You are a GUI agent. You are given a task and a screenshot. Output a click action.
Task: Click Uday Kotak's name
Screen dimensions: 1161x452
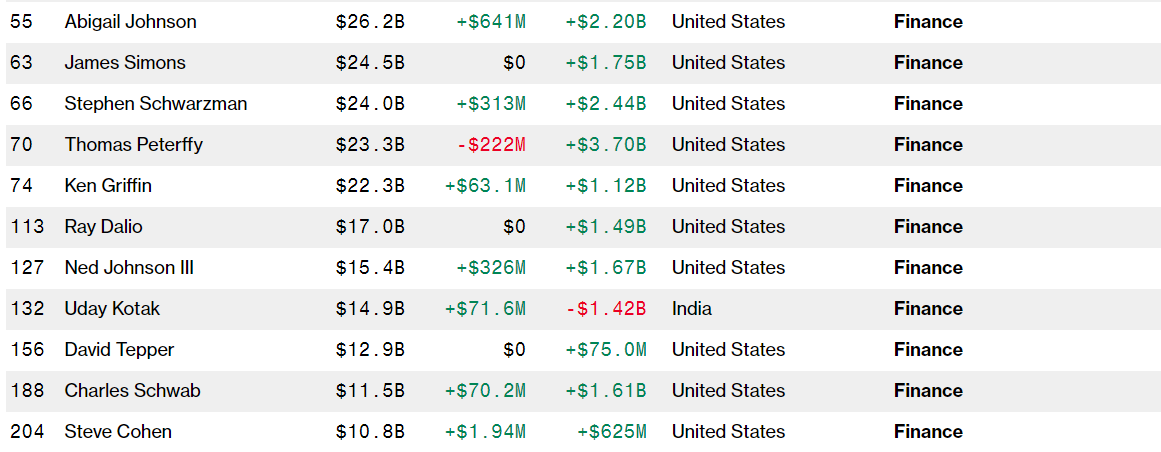(x=112, y=308)
